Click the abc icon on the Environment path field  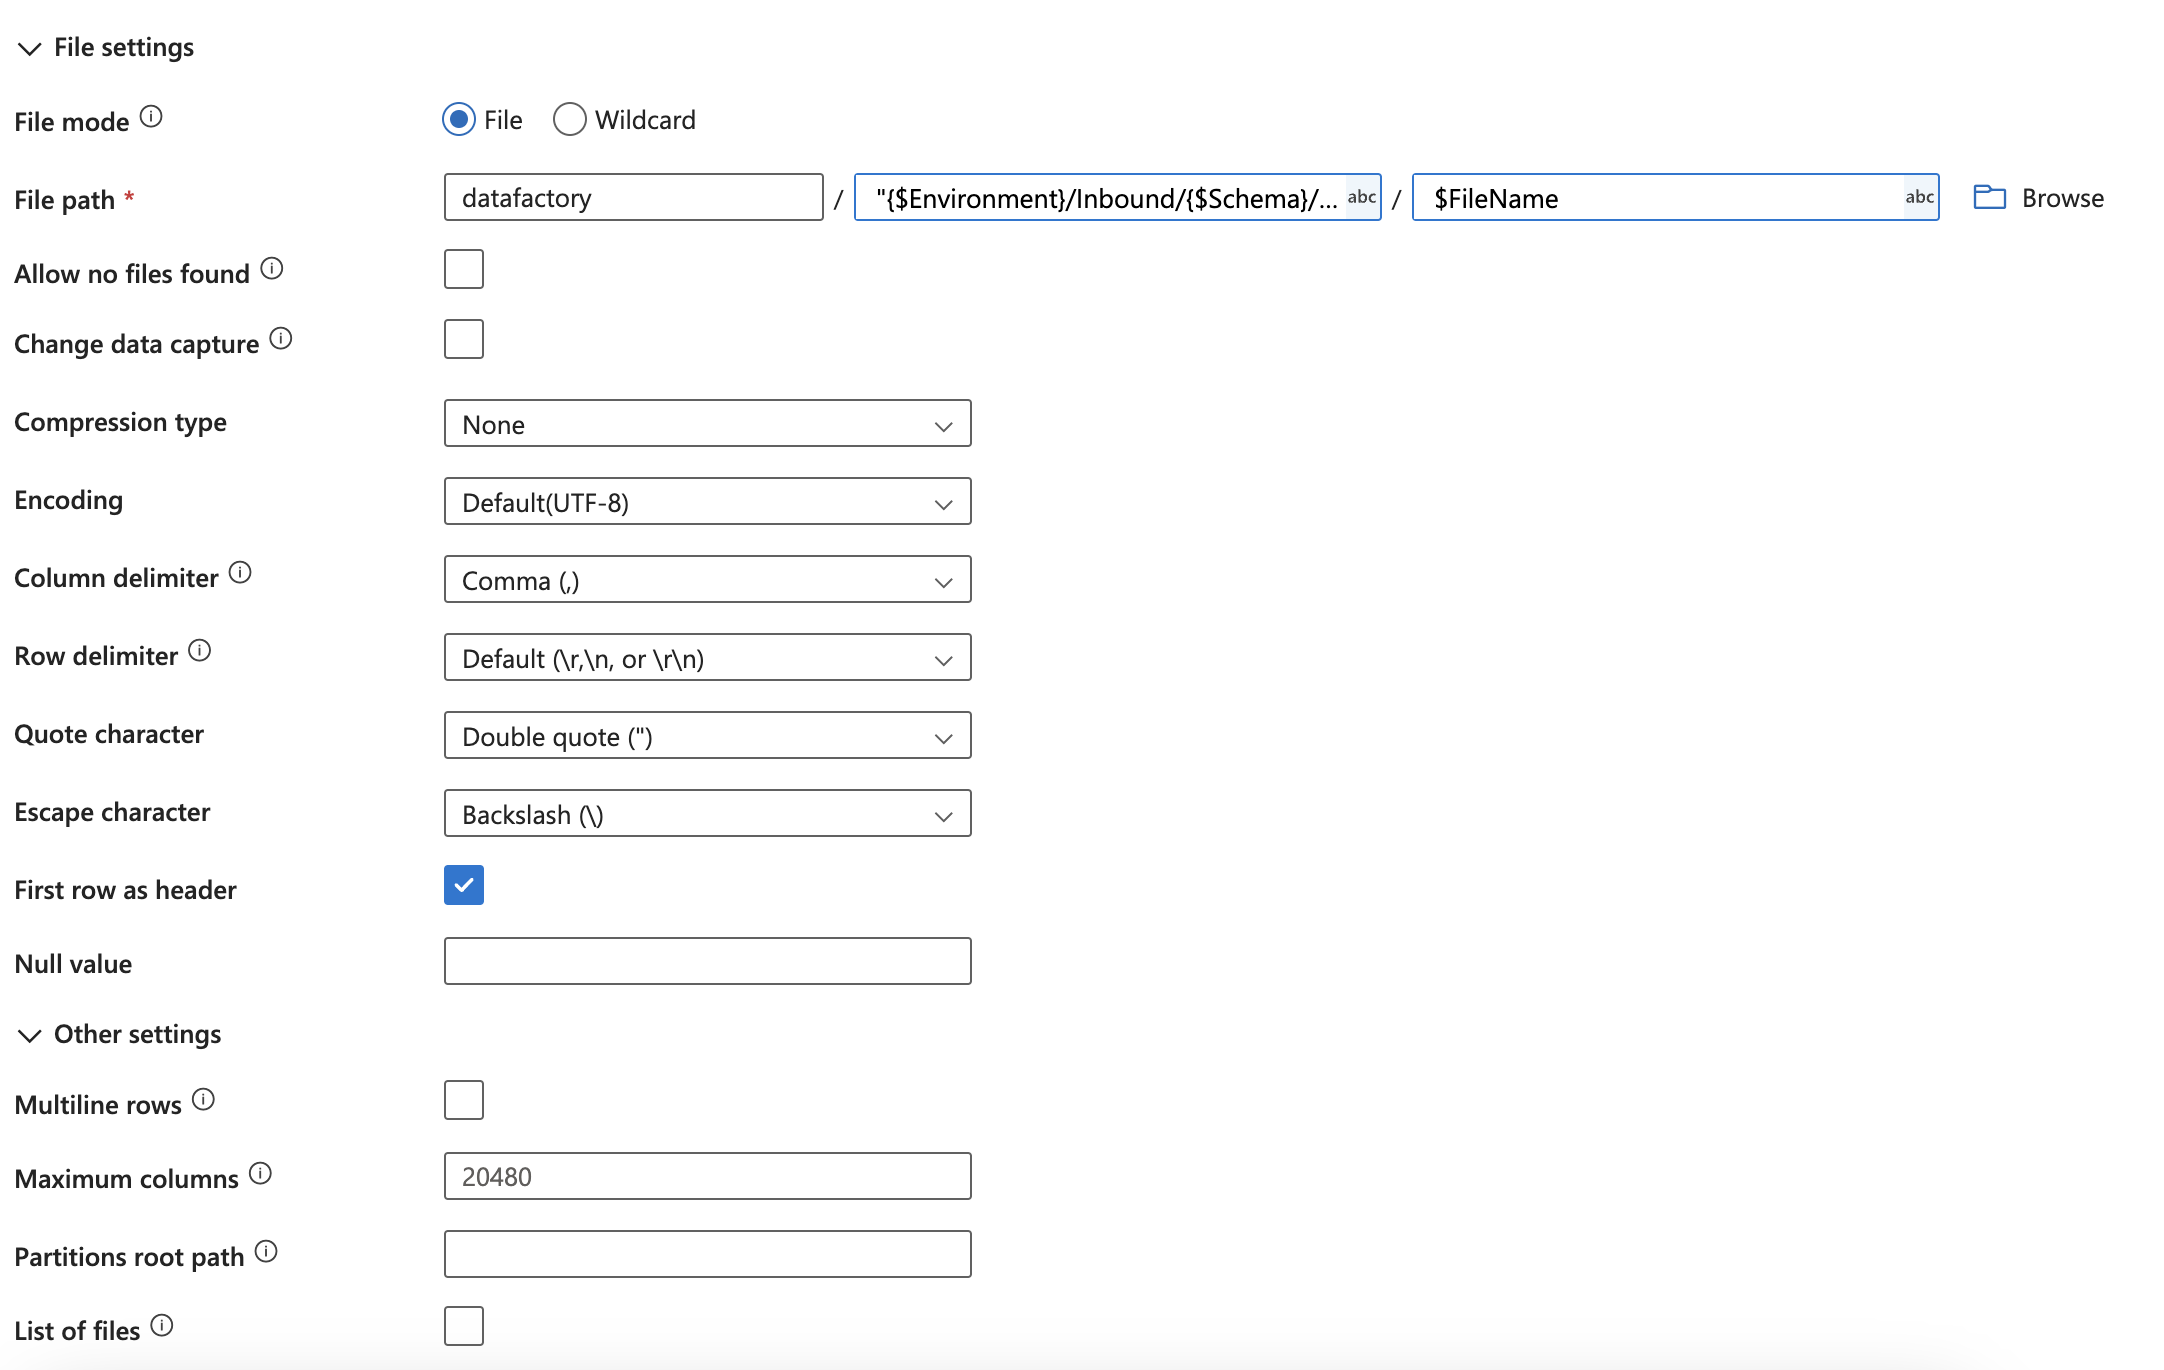(1362, 197)
